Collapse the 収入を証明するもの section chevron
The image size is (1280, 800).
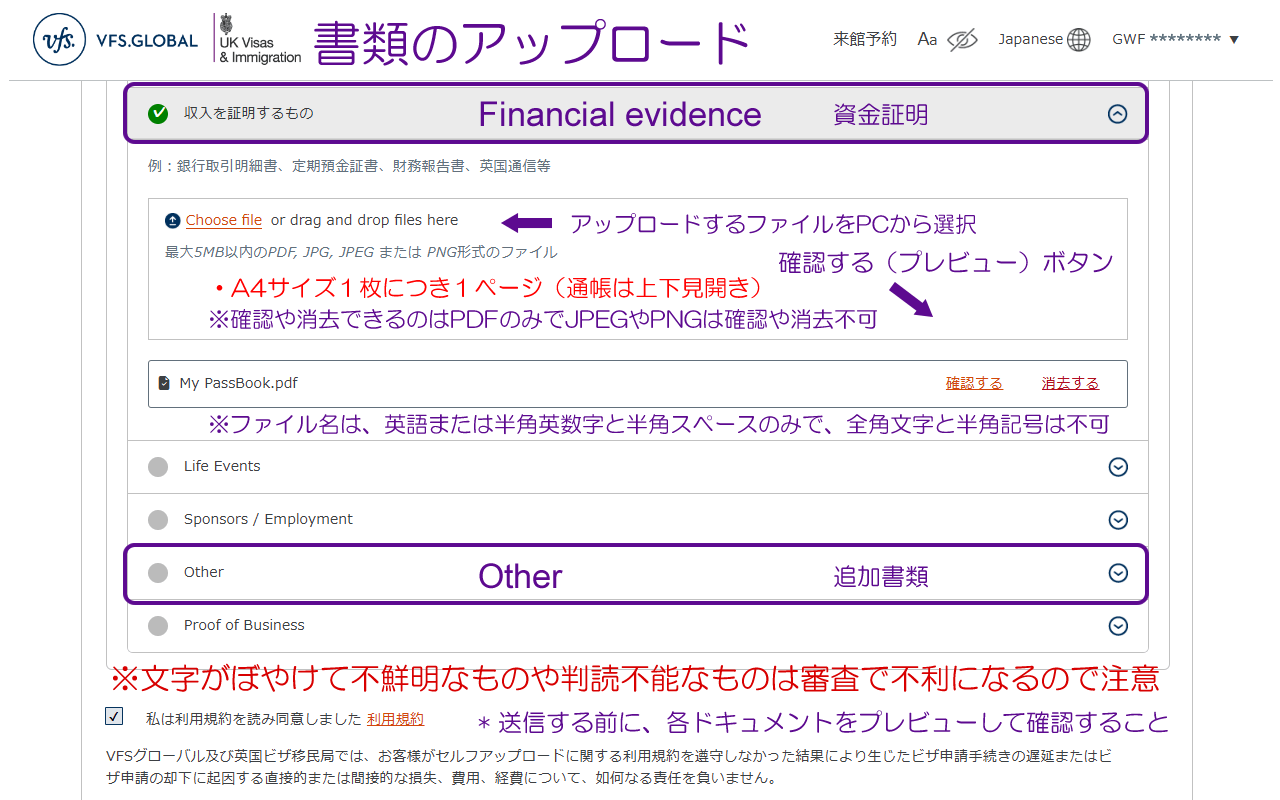(1118, 114)
